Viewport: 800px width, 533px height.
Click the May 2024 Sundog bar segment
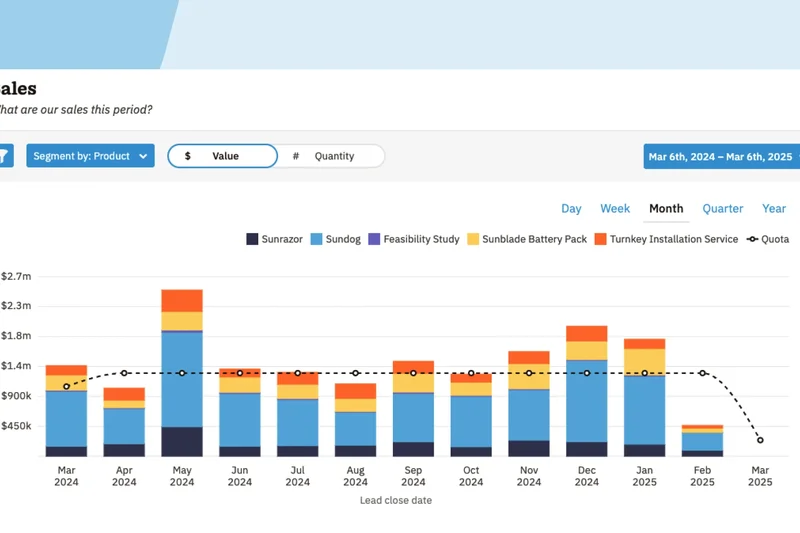(x=182, y=378)
